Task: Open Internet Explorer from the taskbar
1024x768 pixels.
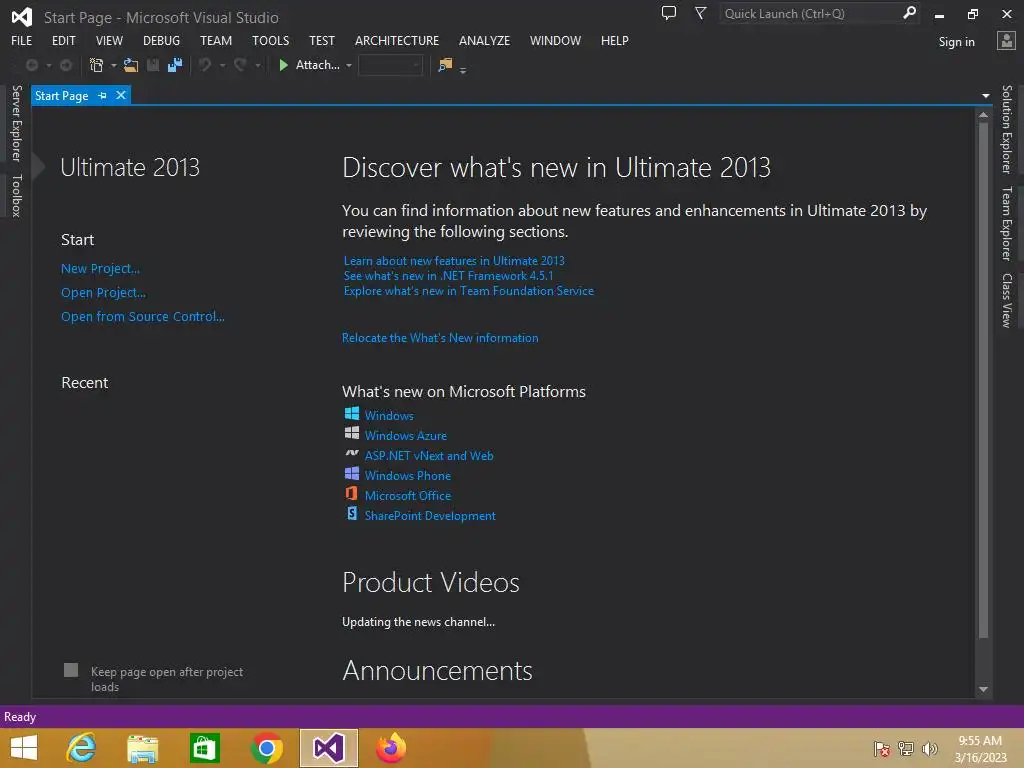Action: 81,748
